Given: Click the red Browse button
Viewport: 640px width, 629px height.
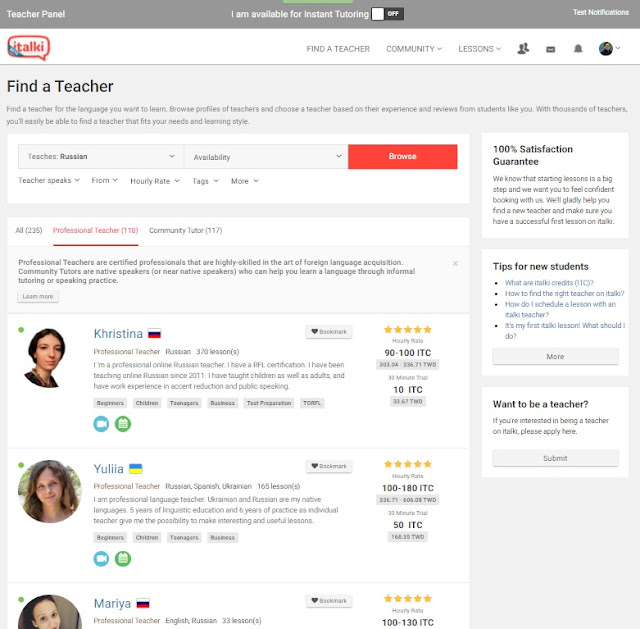Looking at the screenshot, I should click(402, 156).
